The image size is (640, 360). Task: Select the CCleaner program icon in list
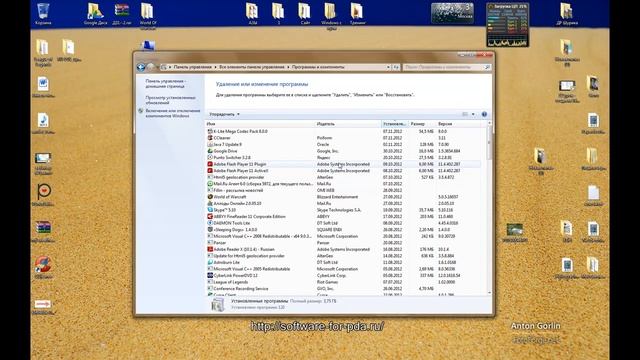[210, 138]
